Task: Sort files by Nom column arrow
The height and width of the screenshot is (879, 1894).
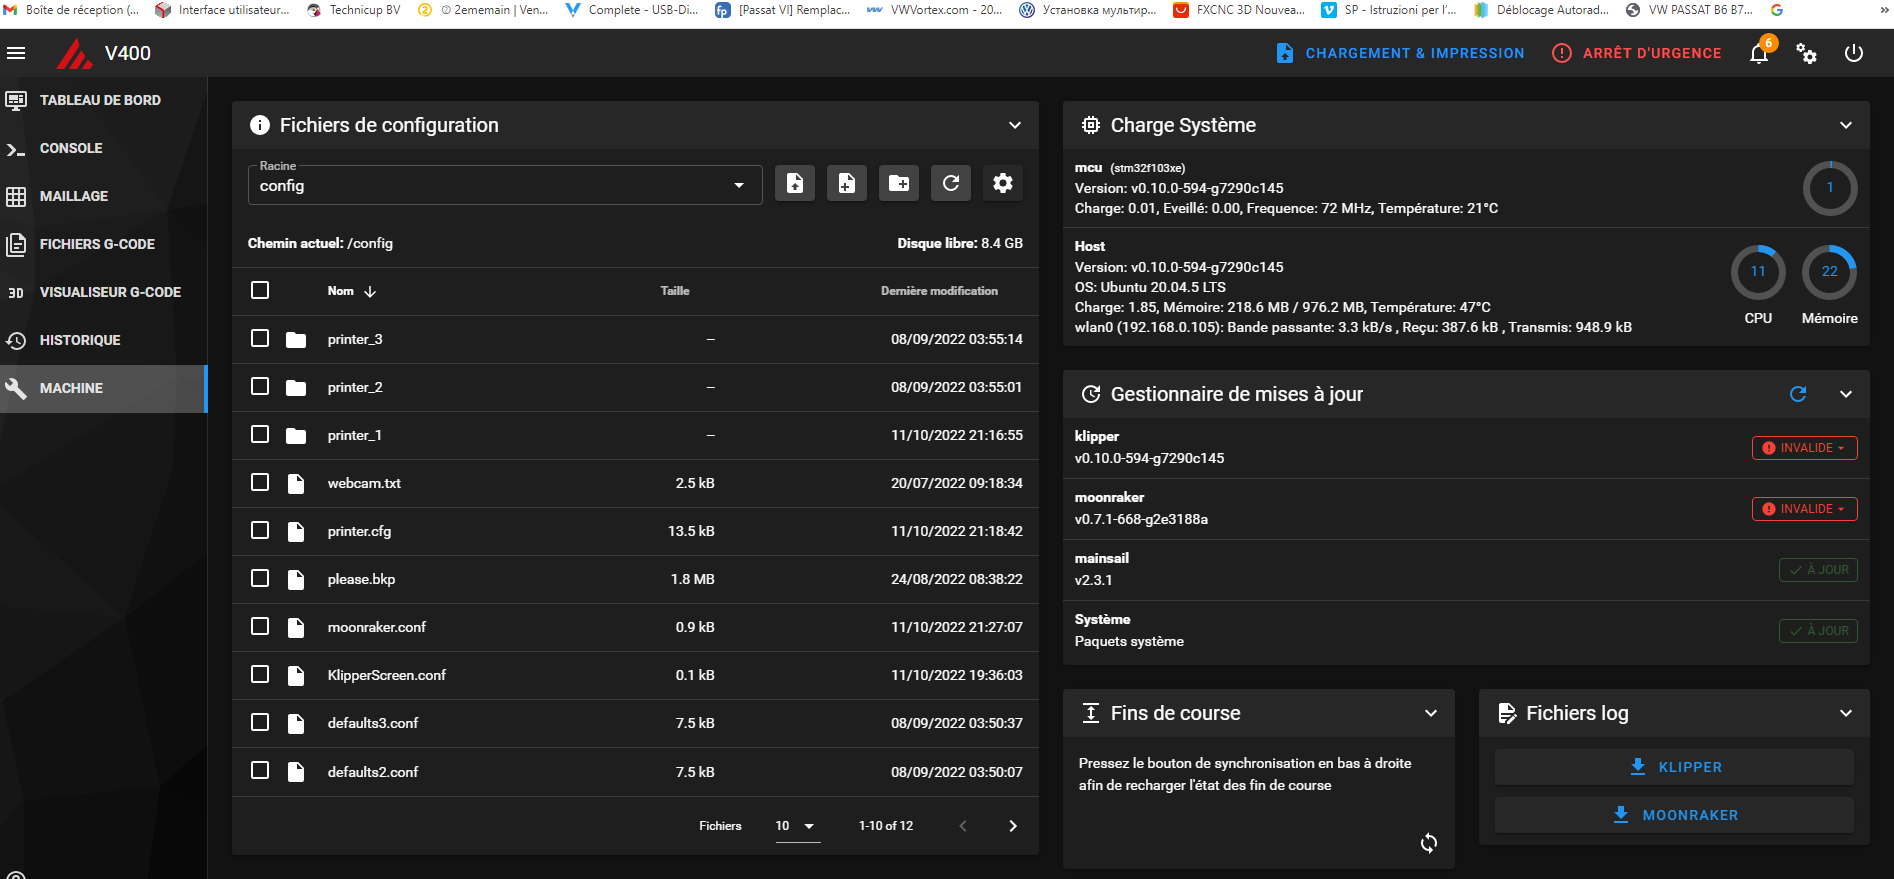Action: click(x=370, y=291)
